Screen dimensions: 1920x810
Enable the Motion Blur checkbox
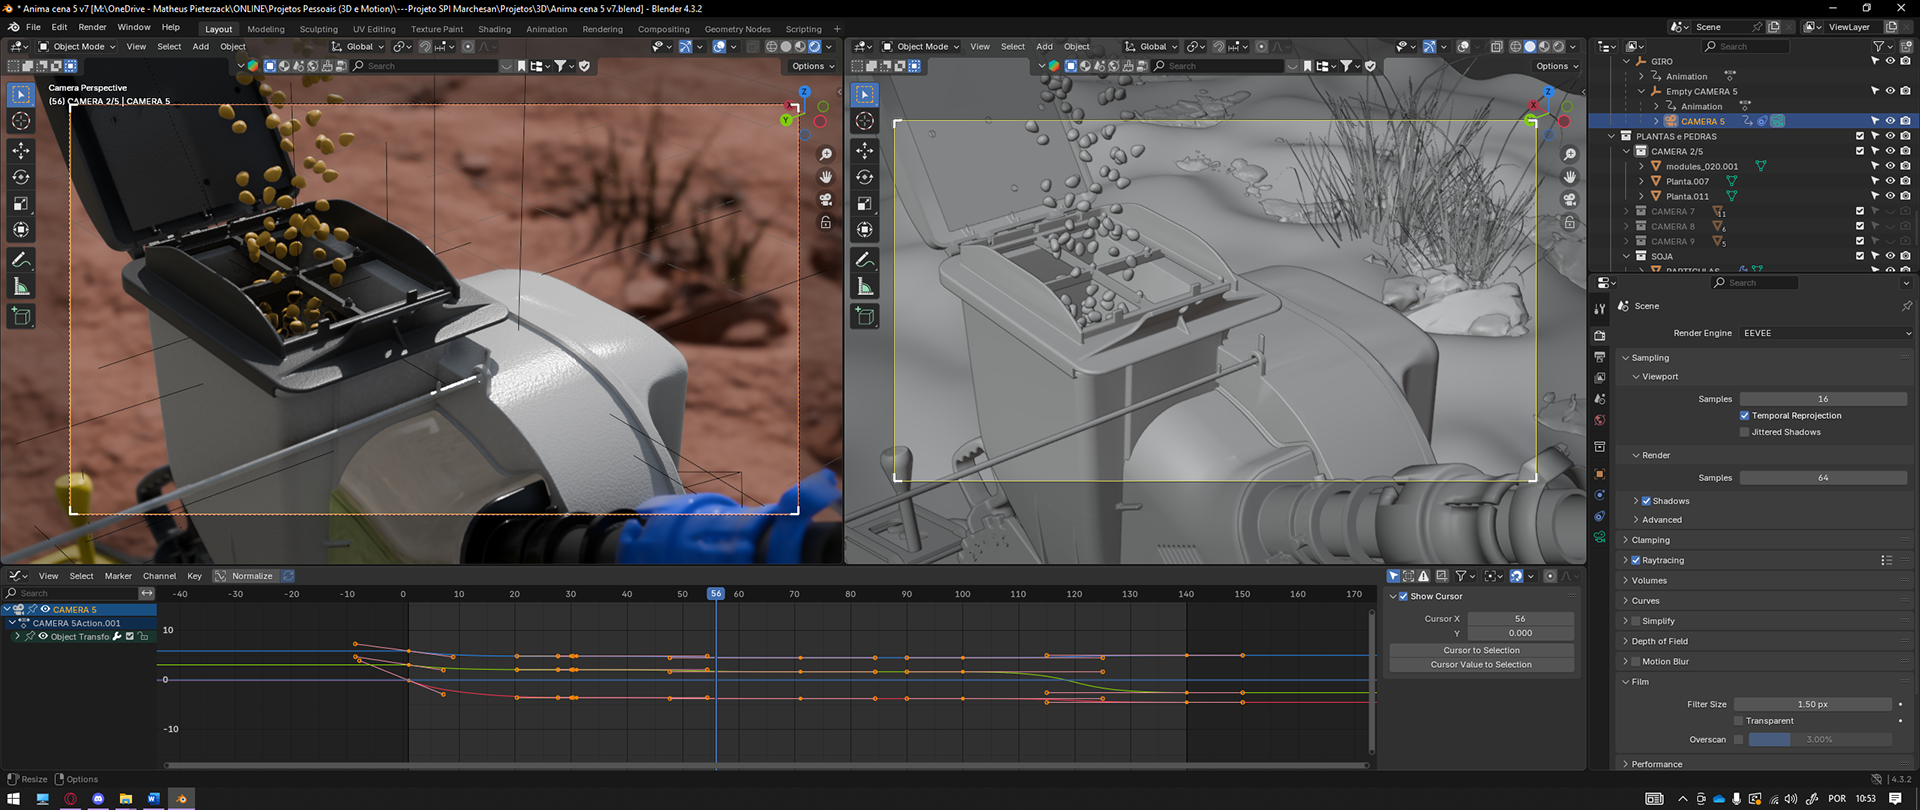click(1636, 661)
